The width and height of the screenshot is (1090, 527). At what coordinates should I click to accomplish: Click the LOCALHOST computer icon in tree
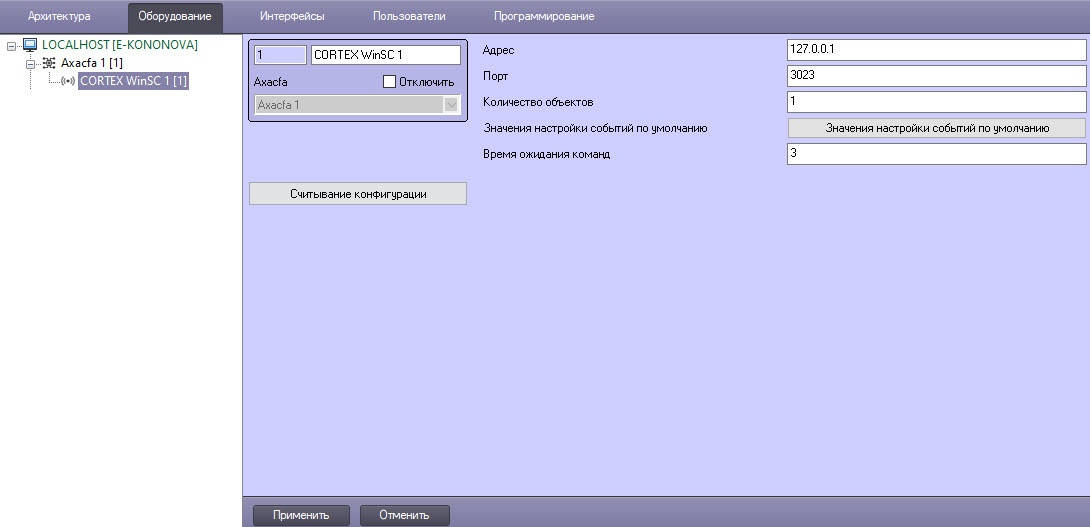(30, 45)
